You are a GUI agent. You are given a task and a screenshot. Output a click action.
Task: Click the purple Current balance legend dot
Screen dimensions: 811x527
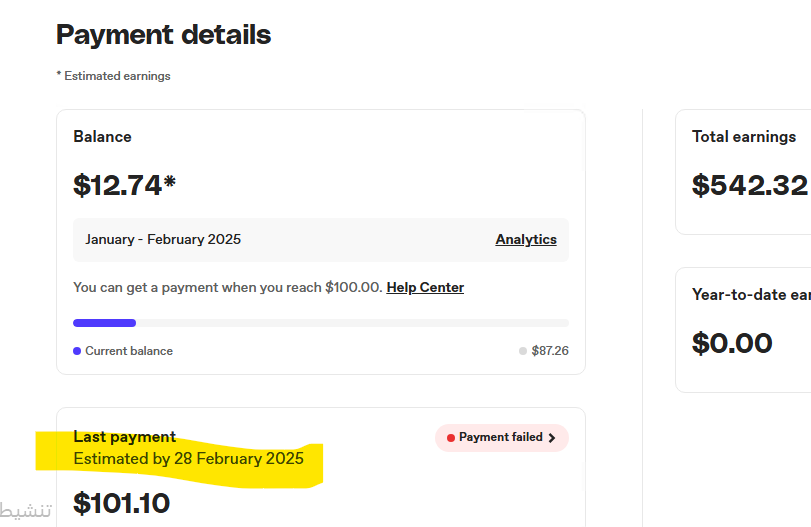point(77,351)
